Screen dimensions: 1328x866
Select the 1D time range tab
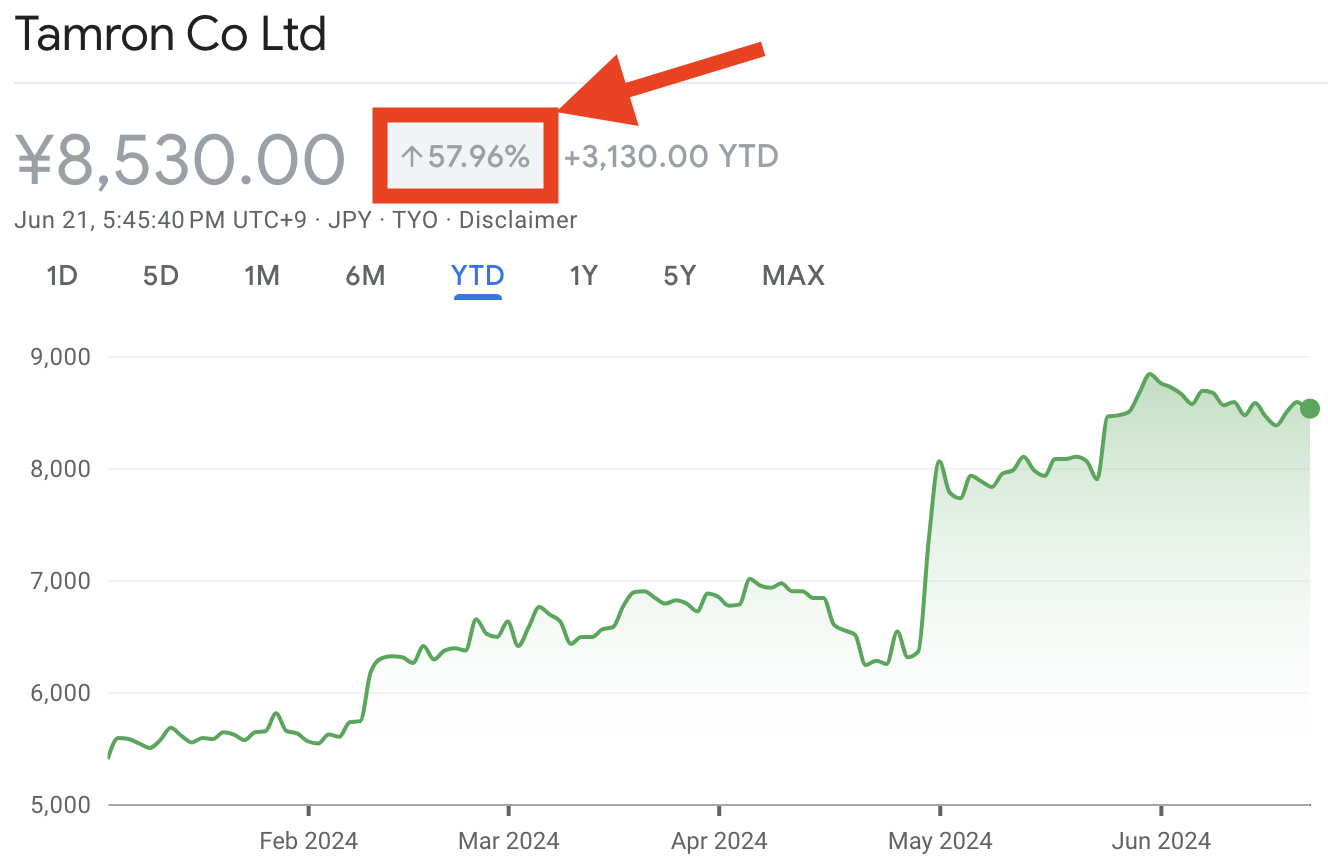click(x=62, y=276)
